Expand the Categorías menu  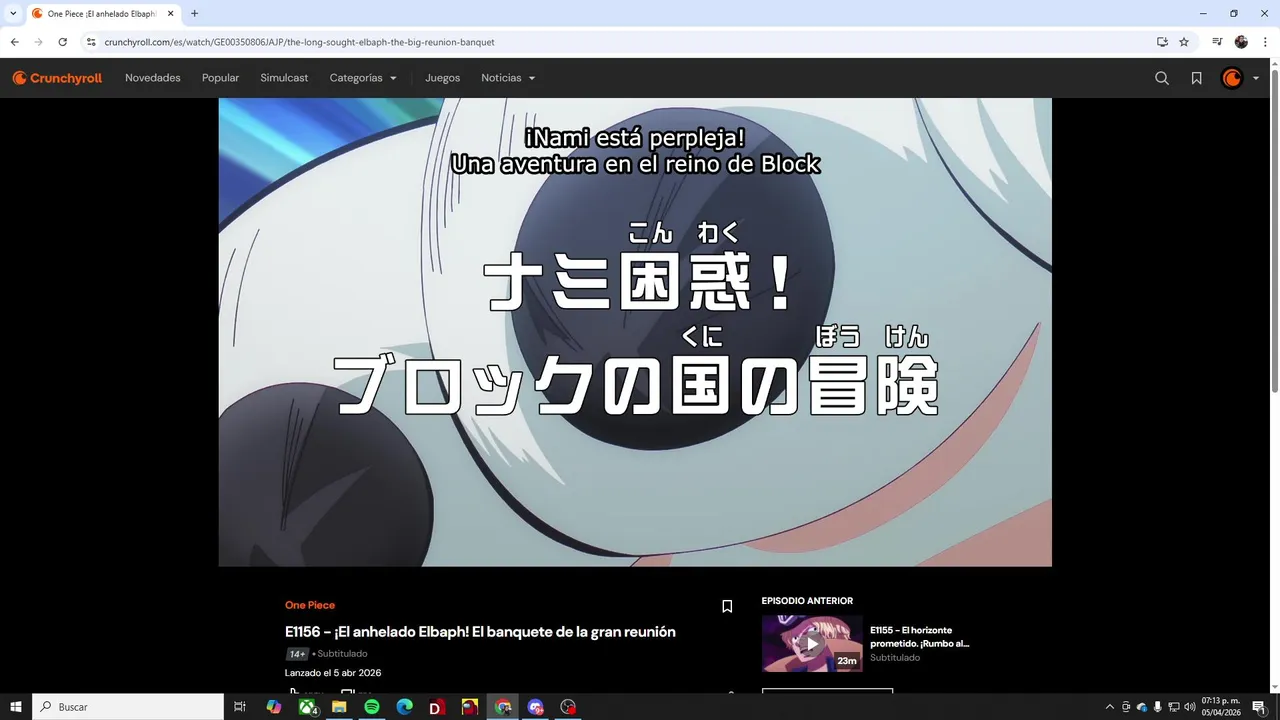[363, 78]
